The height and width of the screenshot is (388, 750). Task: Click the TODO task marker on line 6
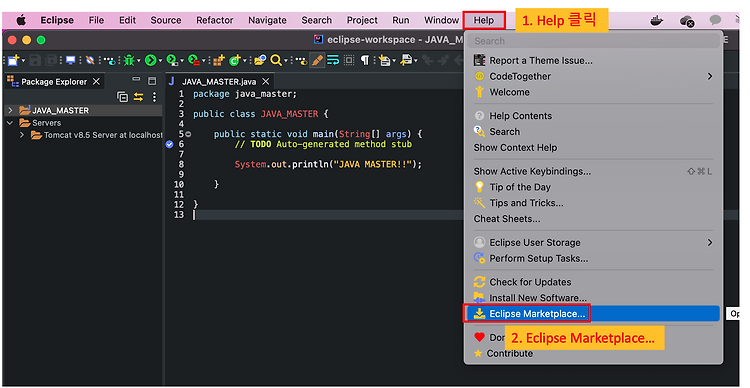coord(169,144)
